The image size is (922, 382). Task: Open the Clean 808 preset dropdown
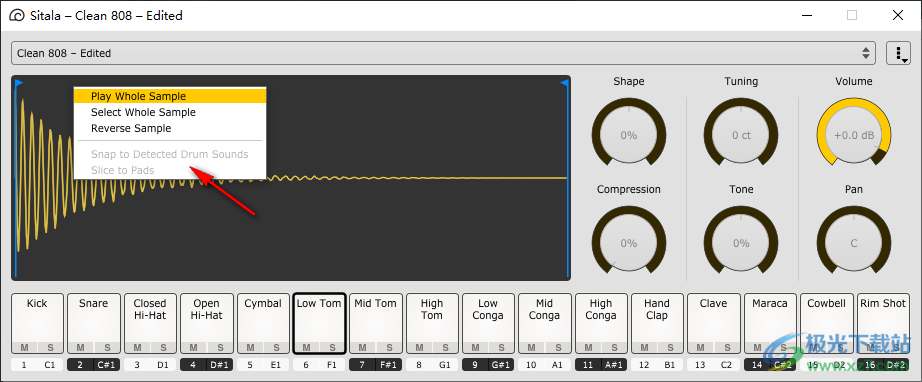point(443,53)
